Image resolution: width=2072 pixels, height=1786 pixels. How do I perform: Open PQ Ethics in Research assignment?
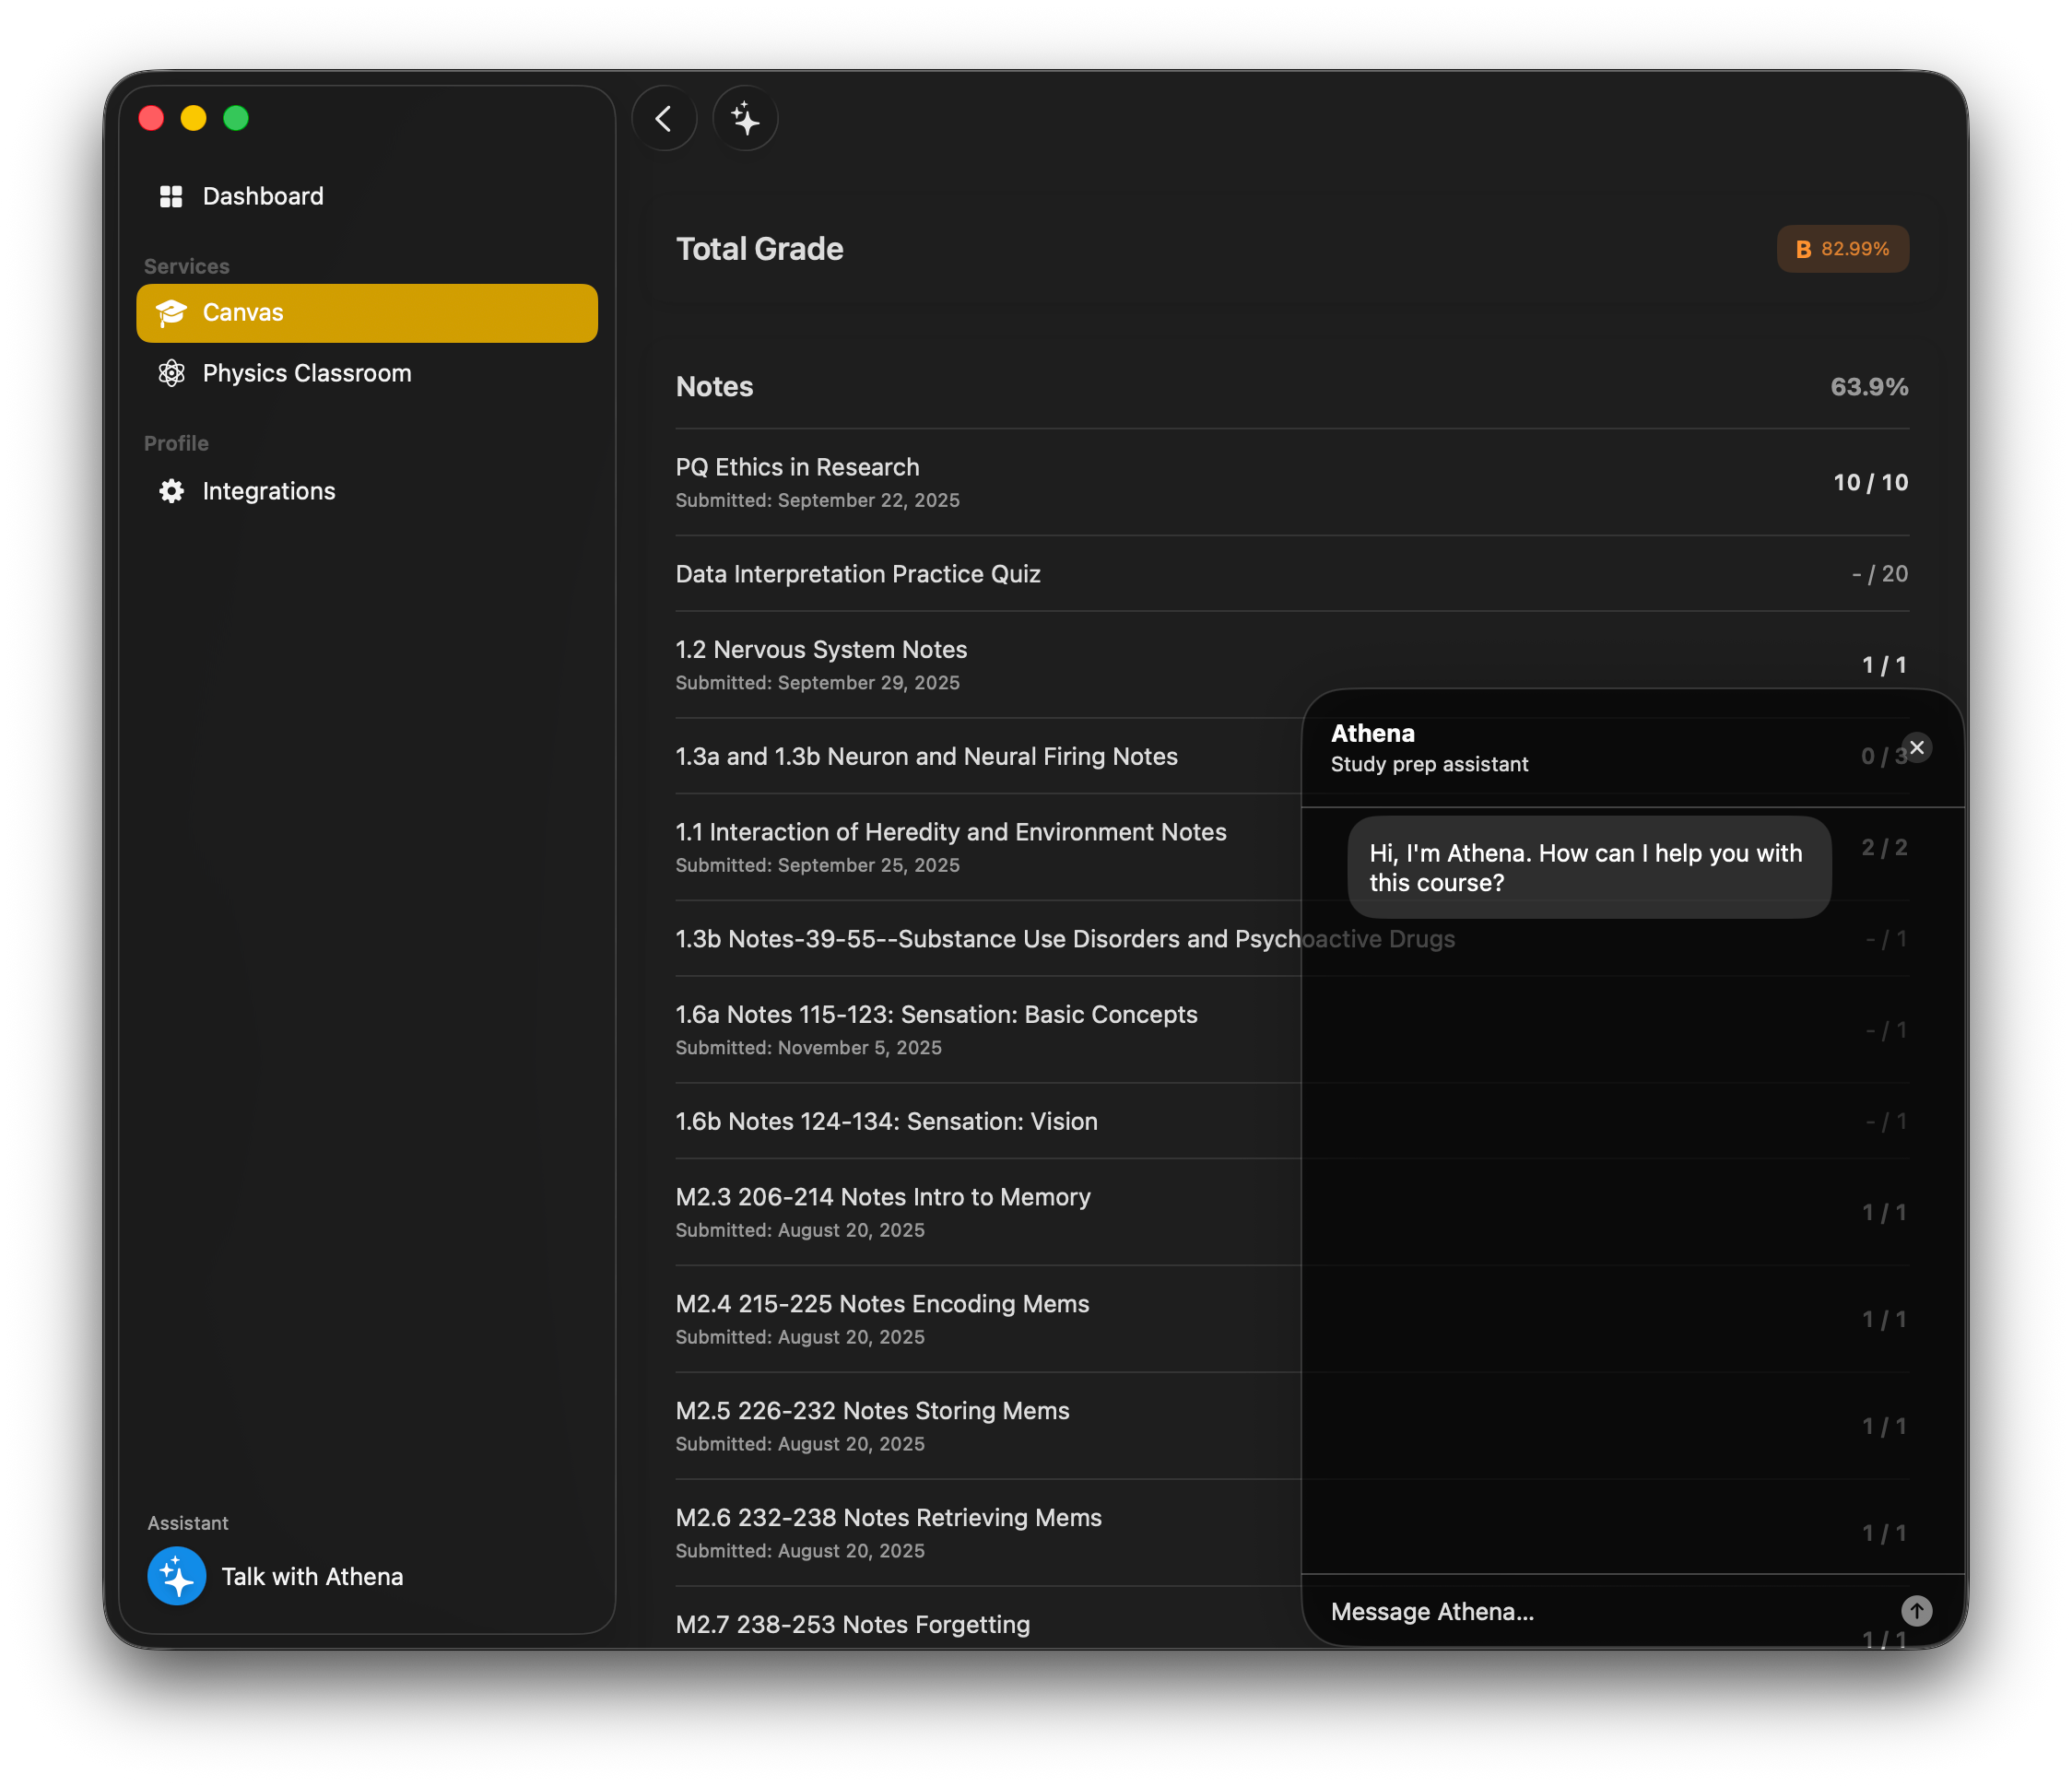click(x=797, y=467)
